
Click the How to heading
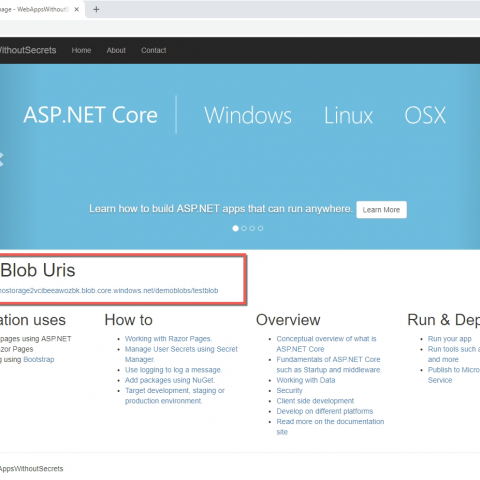coord(129,320)
